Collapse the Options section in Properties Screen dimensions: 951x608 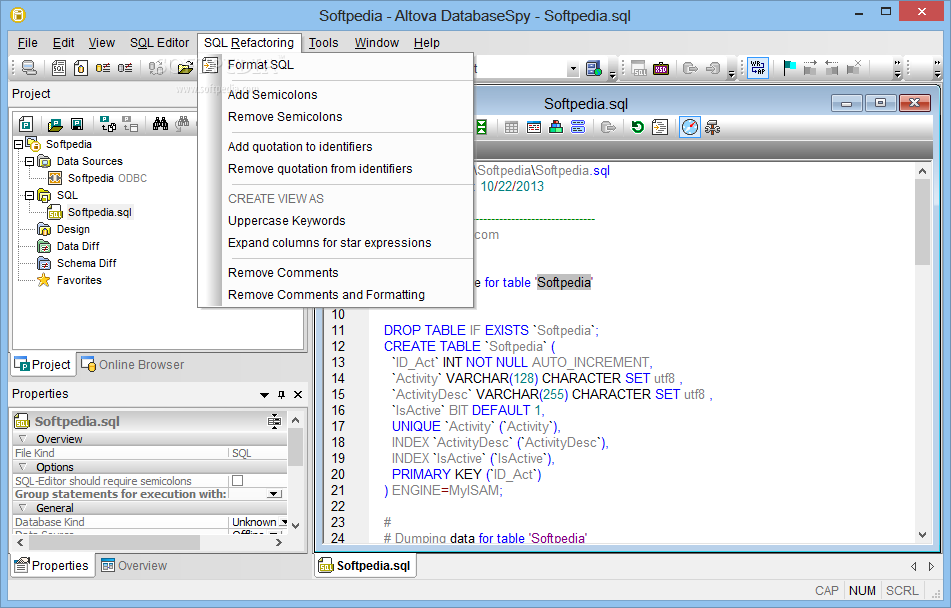tap(22, 467)
